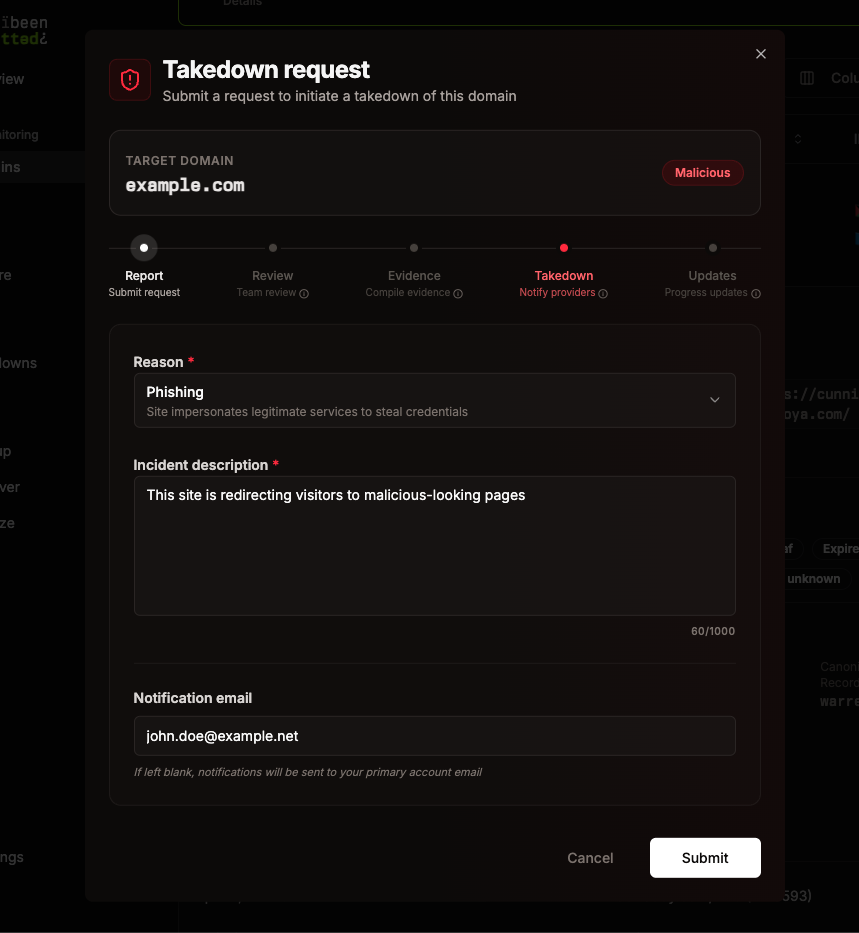Close the Takedown request dialog

(x=760, y=53)
